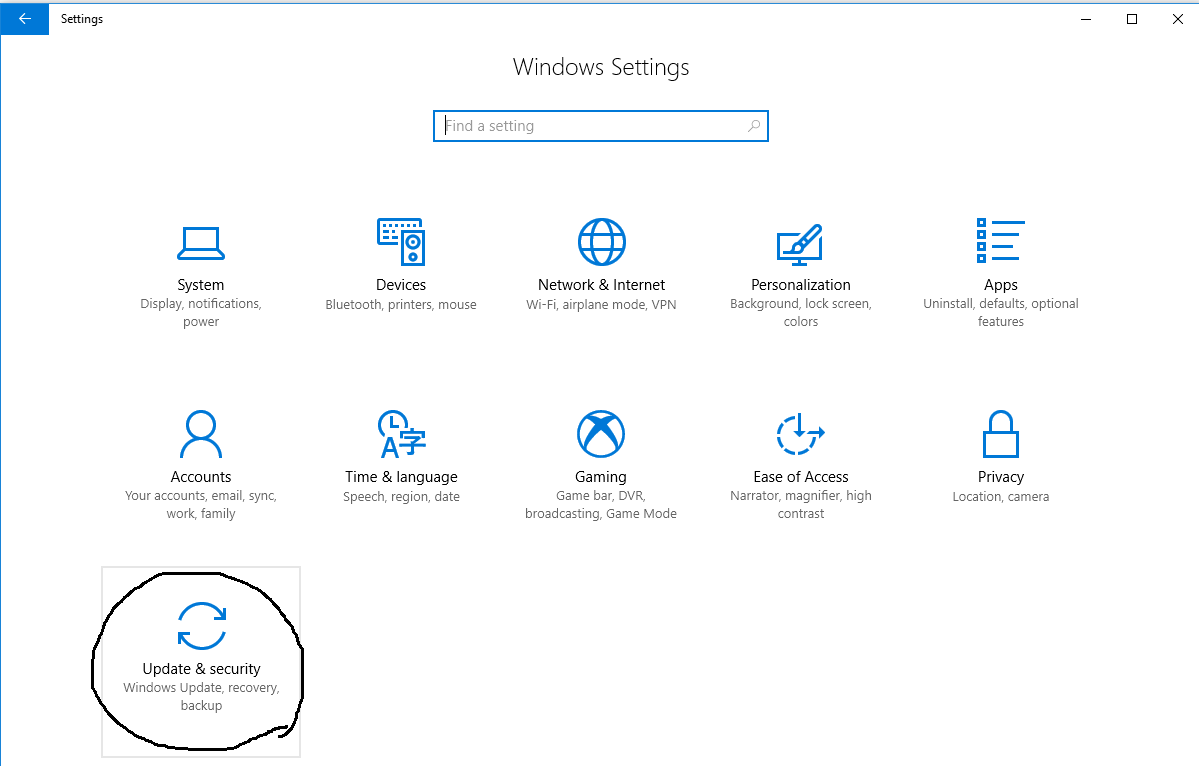Click 'Background, lock screen, colors' description

801,313
